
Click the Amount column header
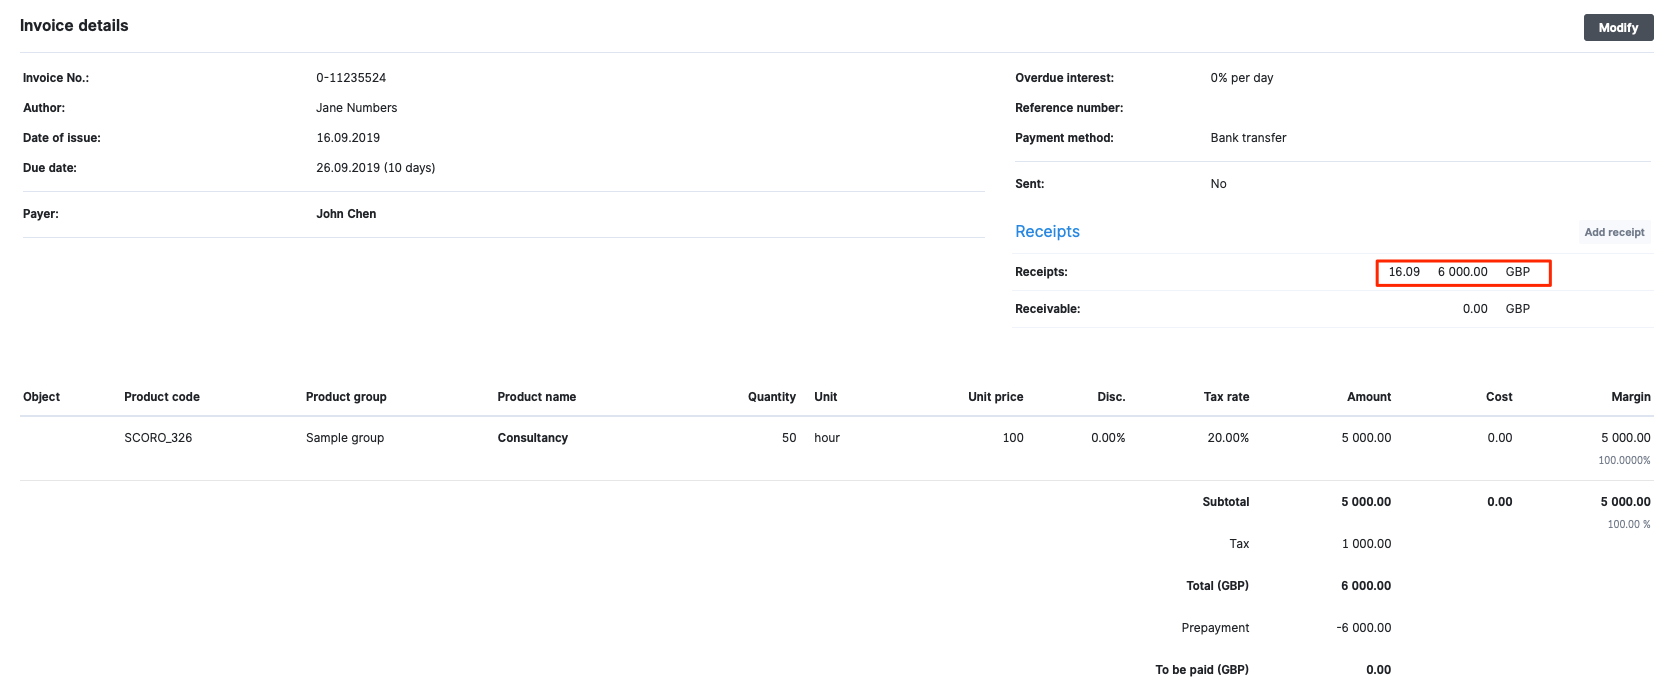pyautogui.click(x=1368, y=397)
